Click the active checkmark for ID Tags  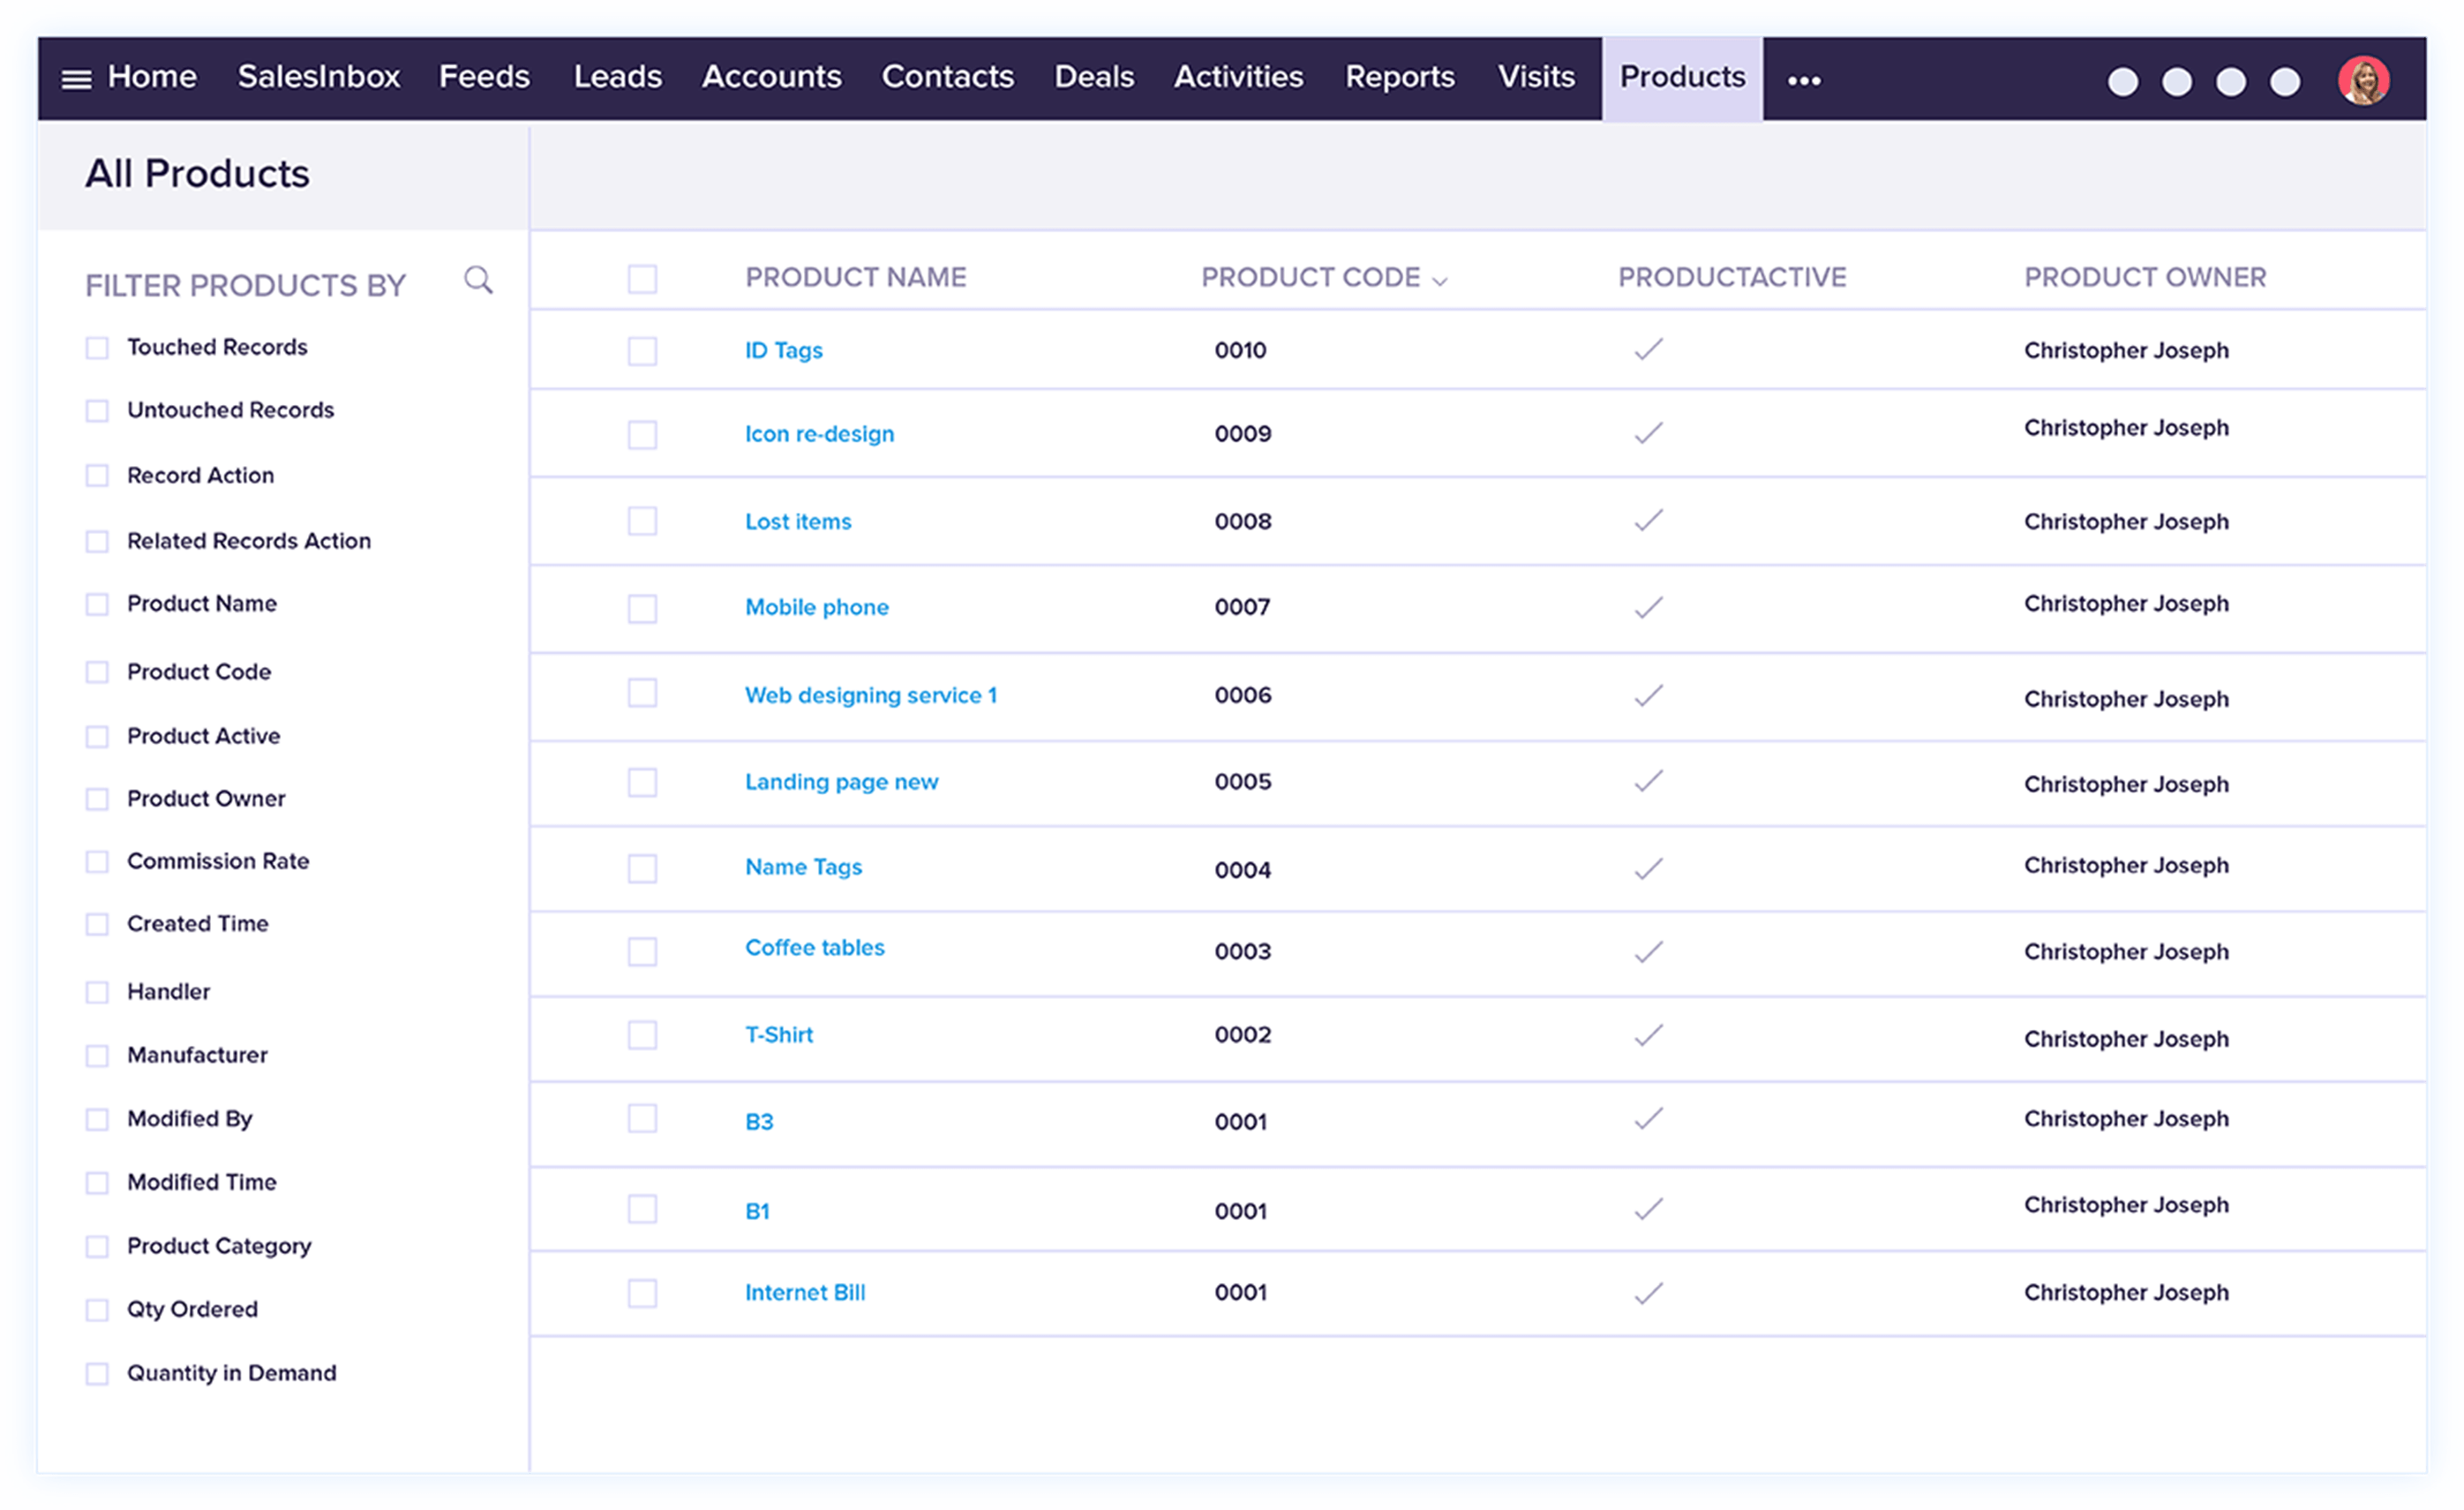click(1648, 349)
